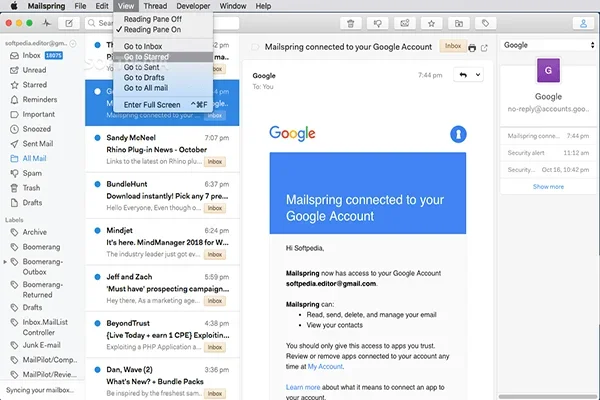This screenshot has height=400, width=600.
Task: Click the Google G avatar thumbnail
Action: [548, 70]
